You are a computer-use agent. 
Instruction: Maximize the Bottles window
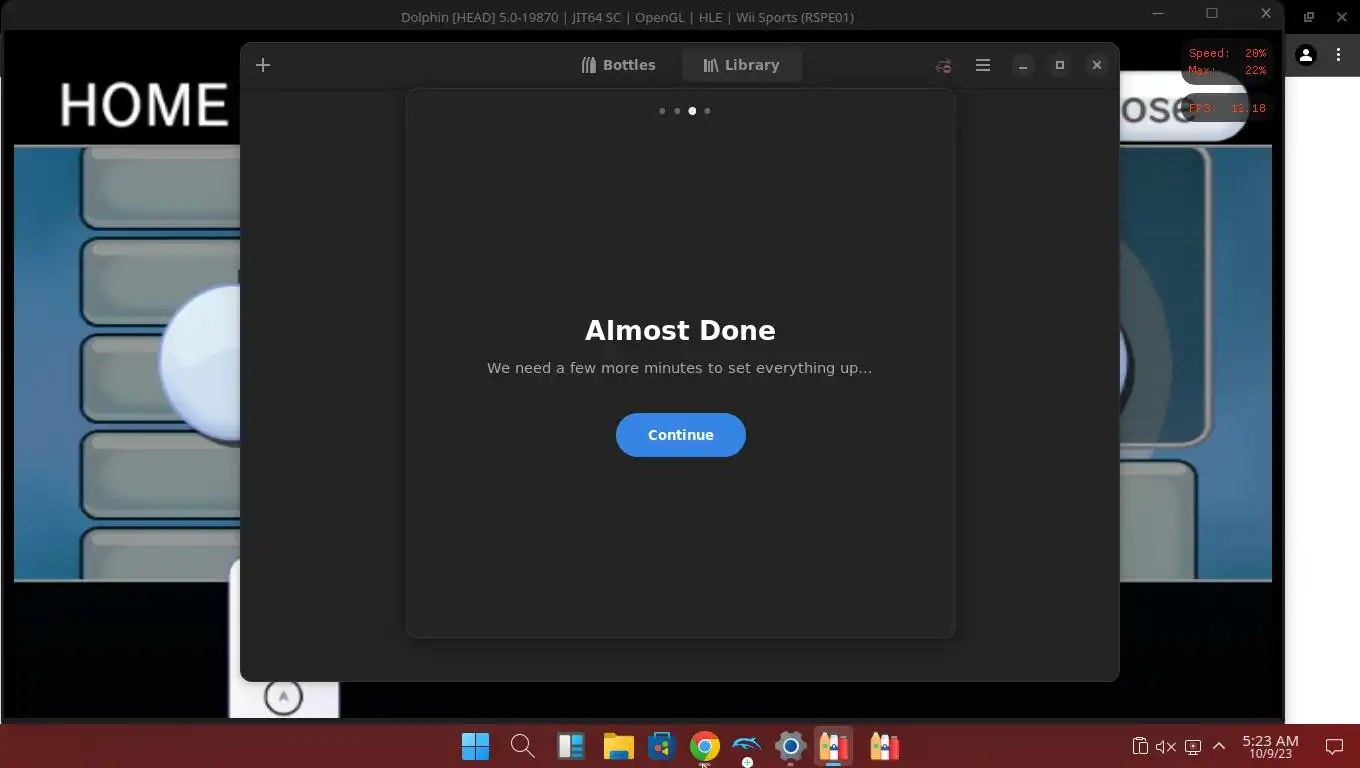pyautogui.click(x=1060, y=65)
